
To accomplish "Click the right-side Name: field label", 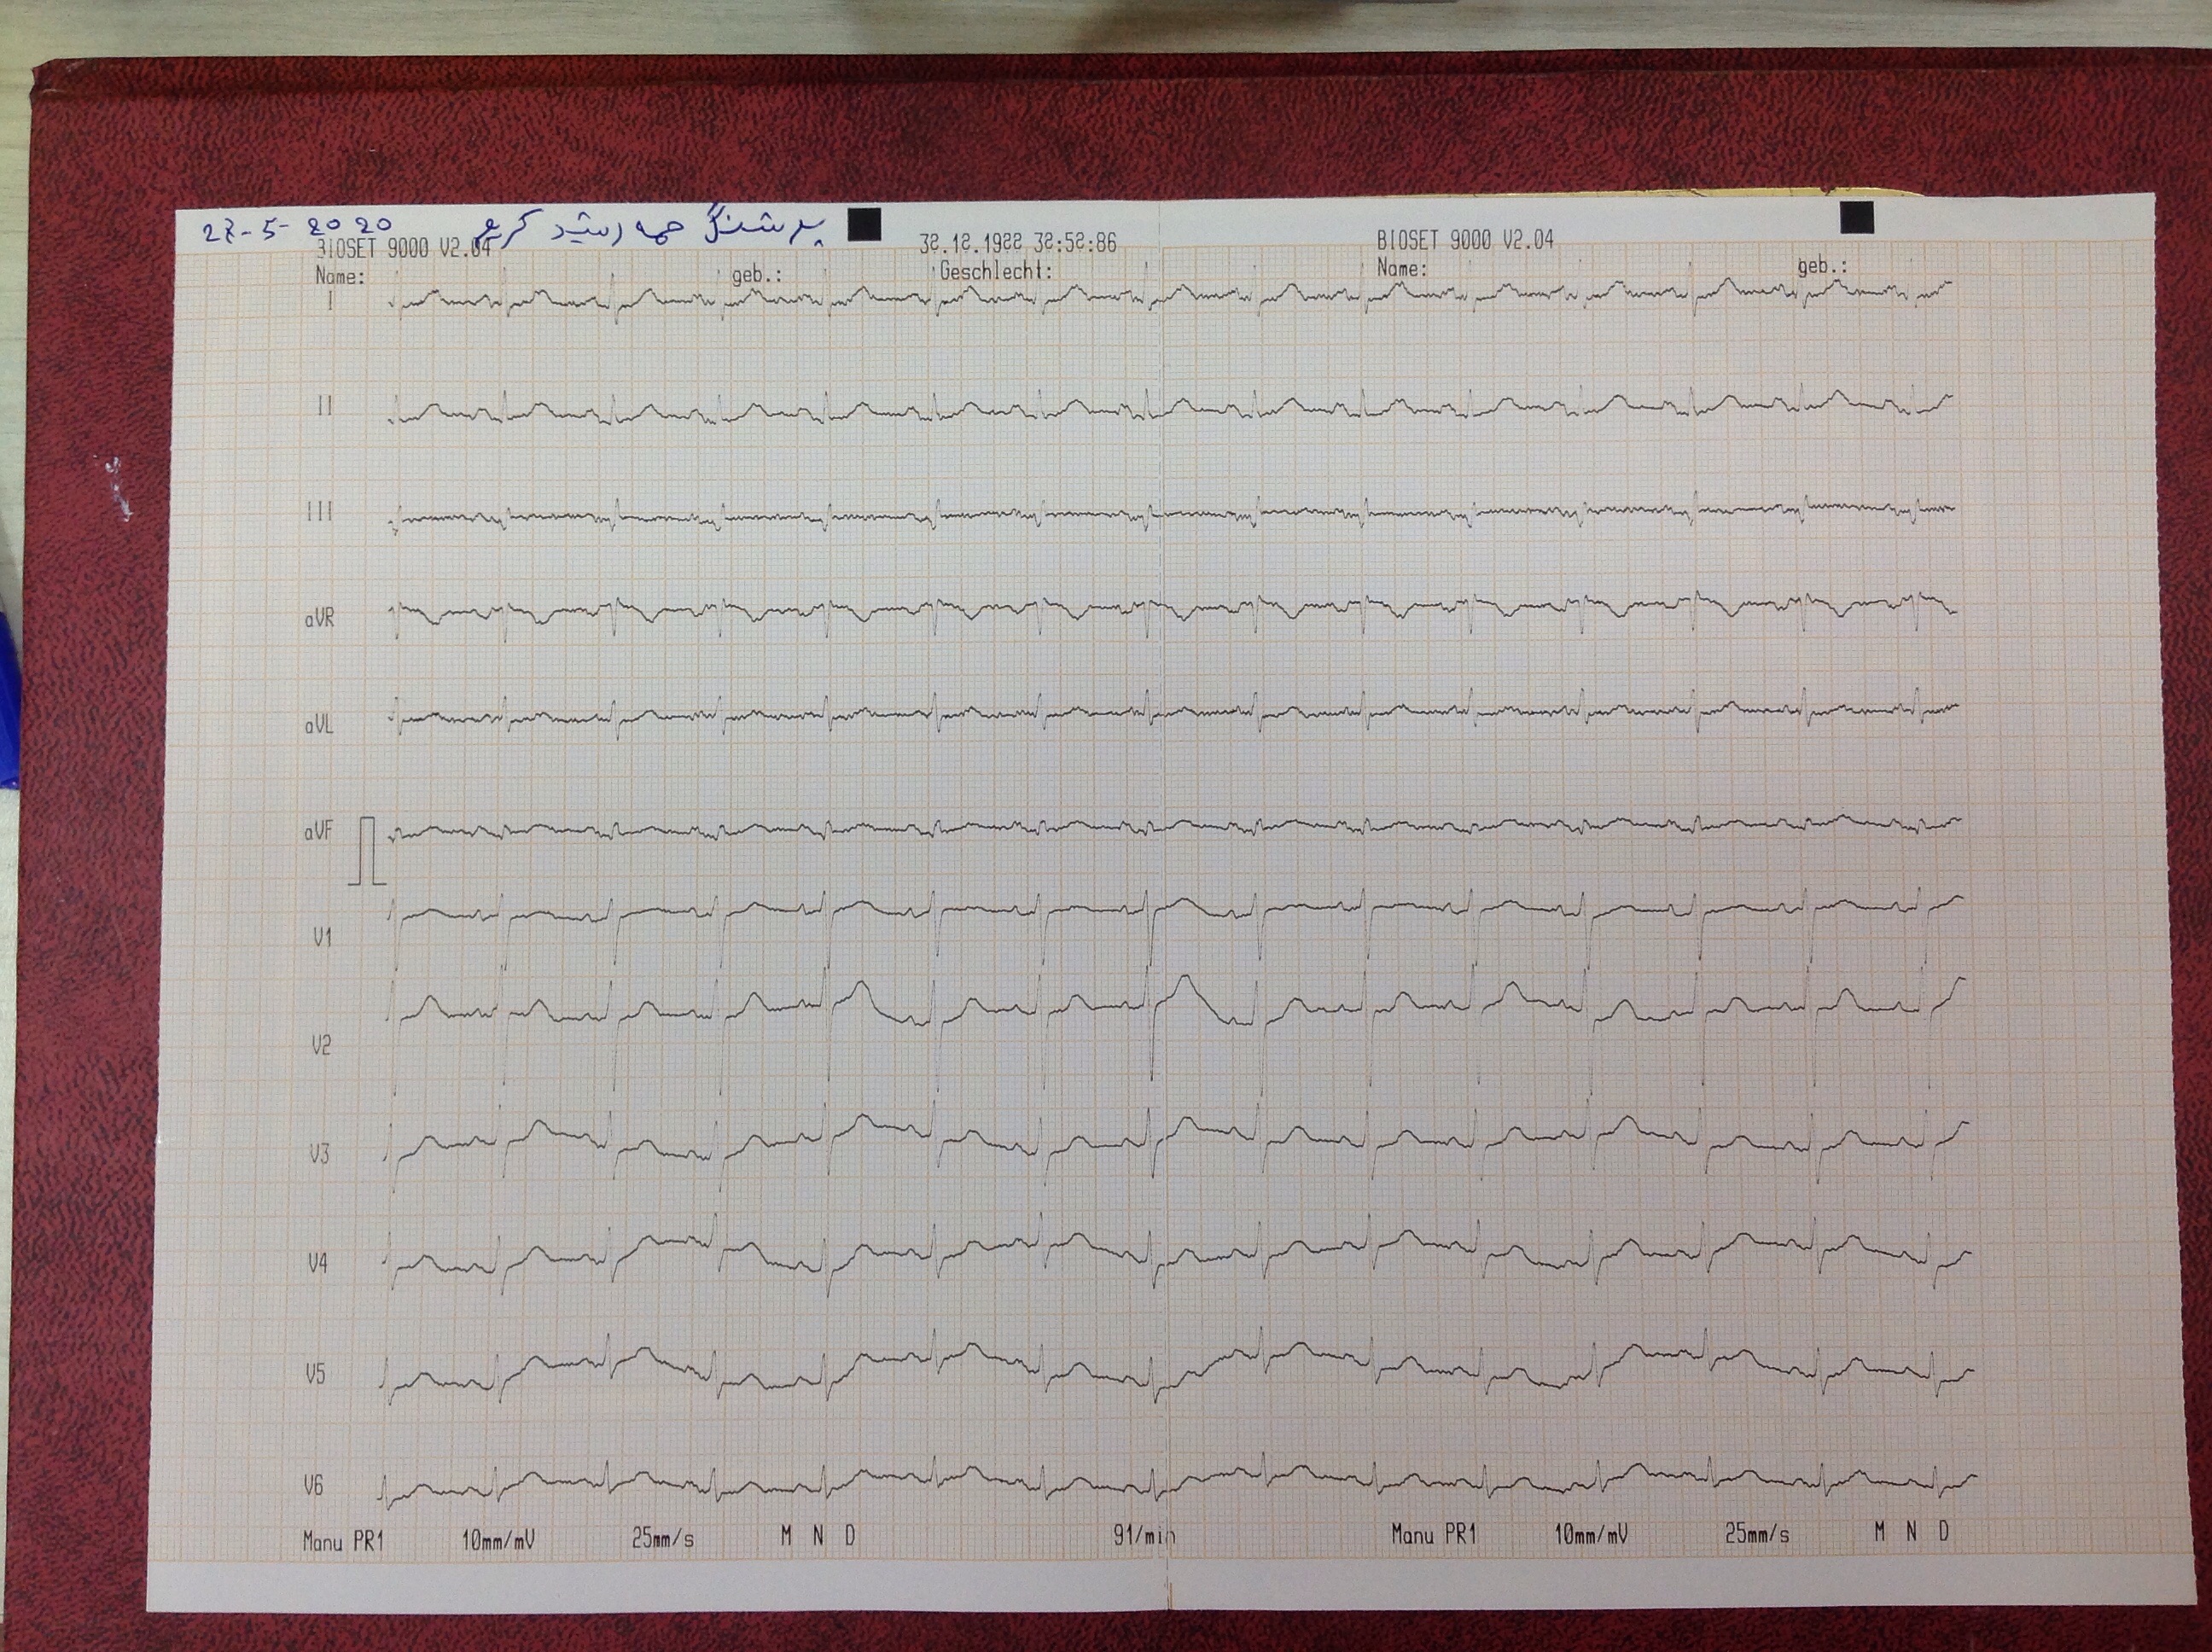I will point(1402,269).
